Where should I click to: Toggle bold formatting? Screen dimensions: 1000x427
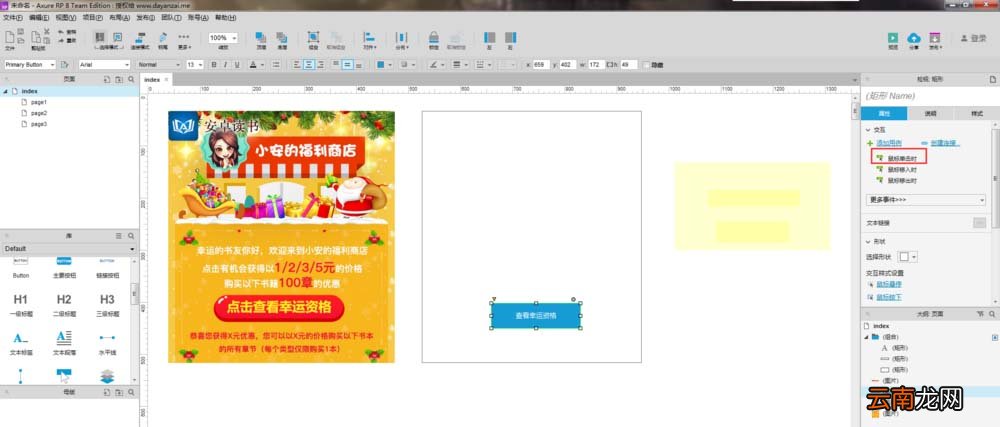pos(214,64)
